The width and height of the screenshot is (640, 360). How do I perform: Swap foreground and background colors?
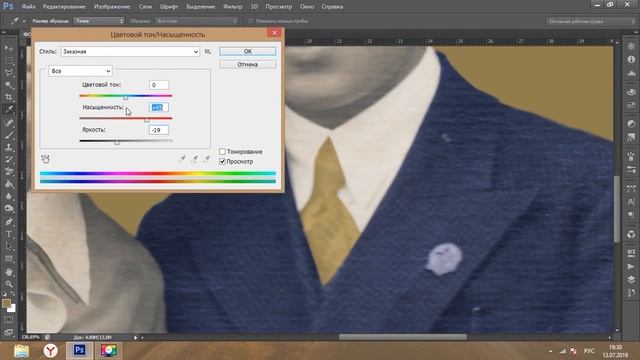point(13,294)
